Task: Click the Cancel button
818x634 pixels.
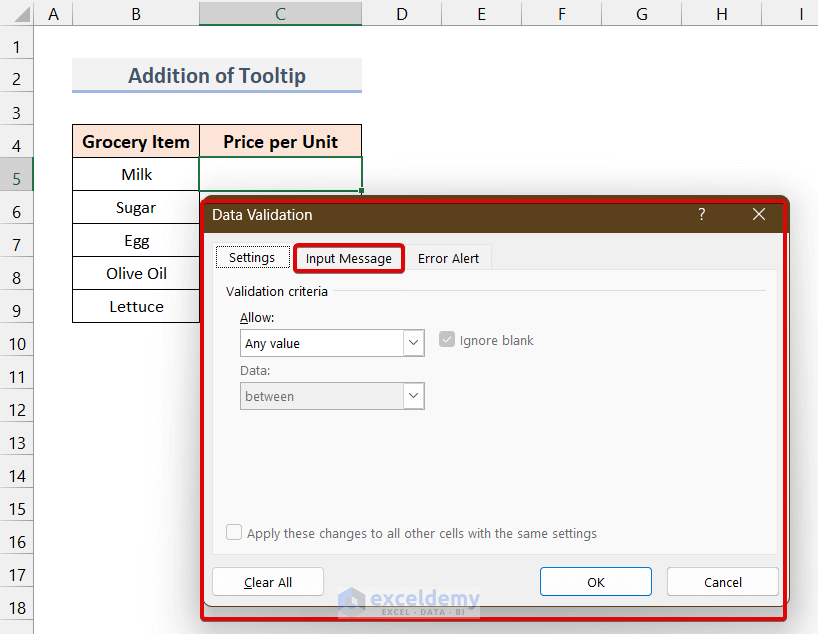Action: pyautogui.click(x=723, y=582)
